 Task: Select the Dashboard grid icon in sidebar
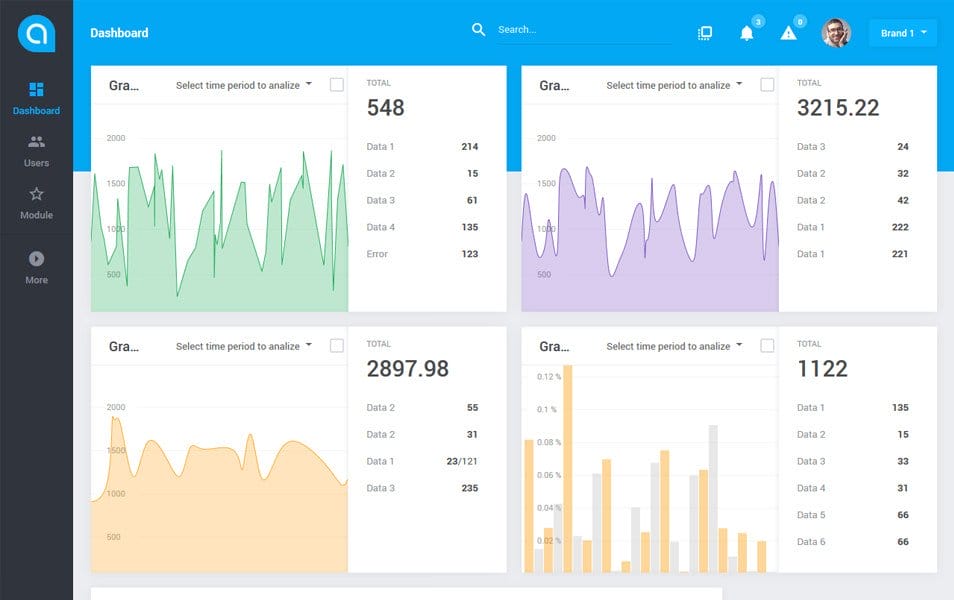click(36, 90)
